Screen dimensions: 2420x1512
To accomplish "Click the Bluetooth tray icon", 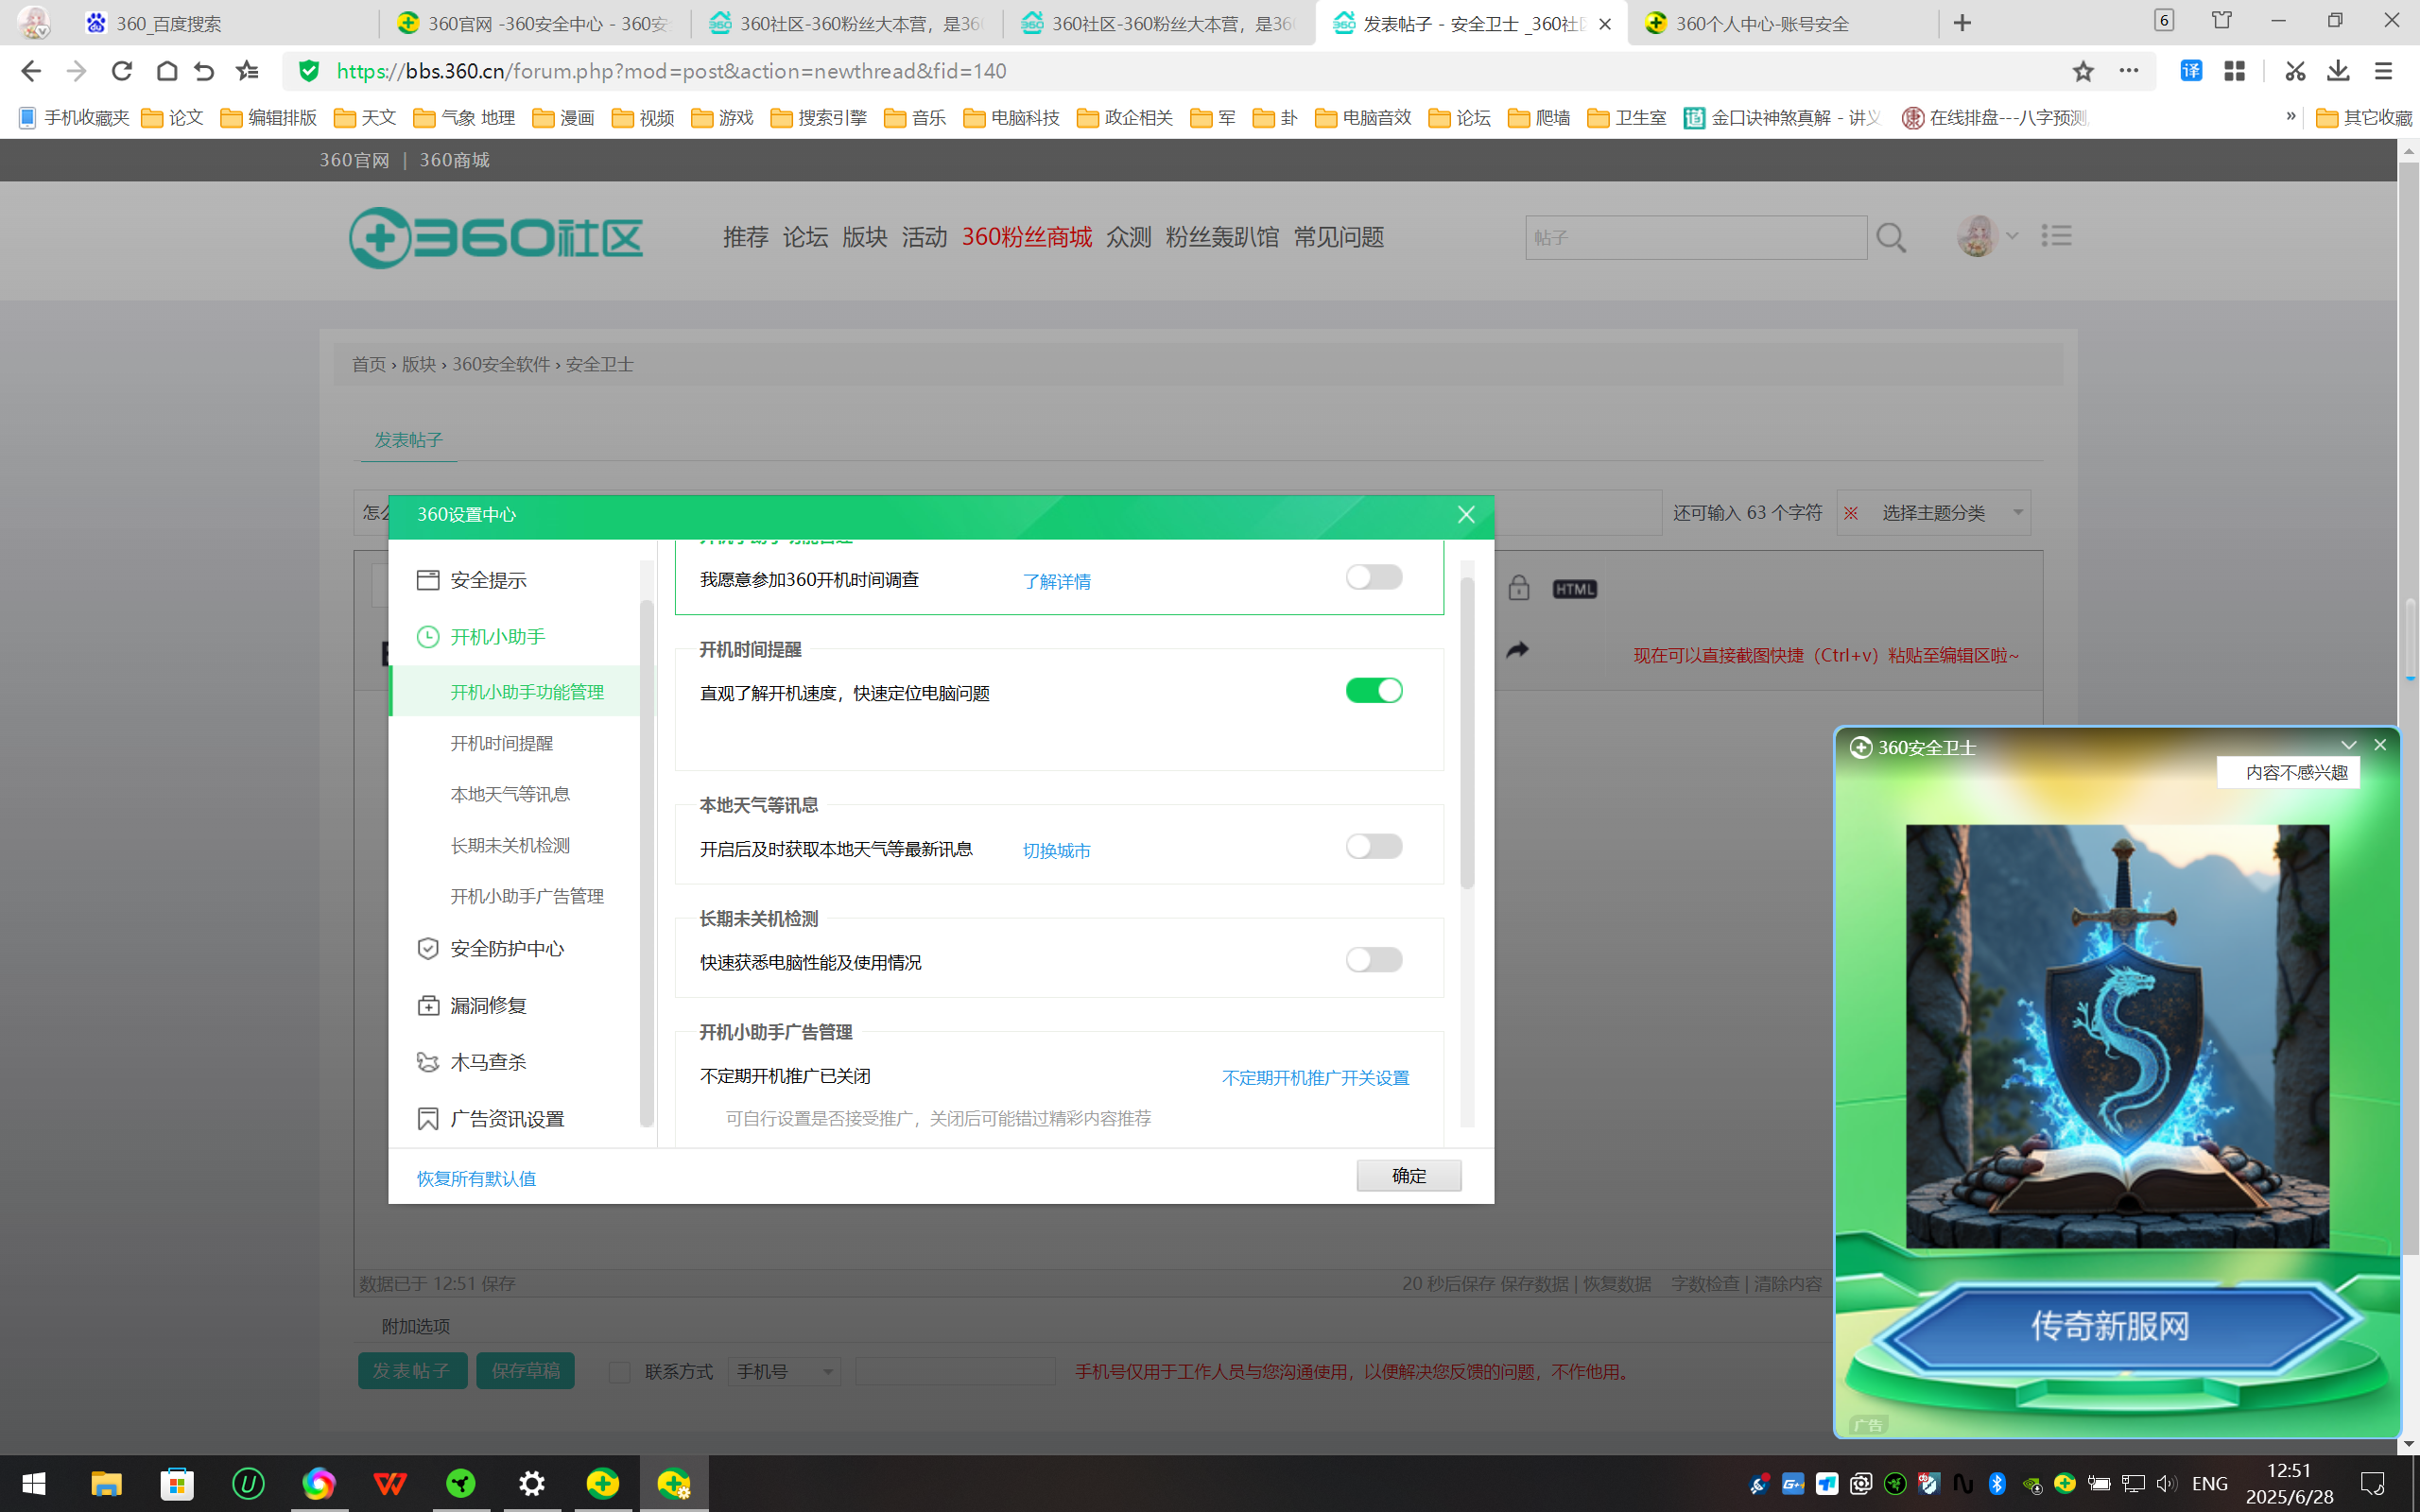I will tap(1997, 1484).
